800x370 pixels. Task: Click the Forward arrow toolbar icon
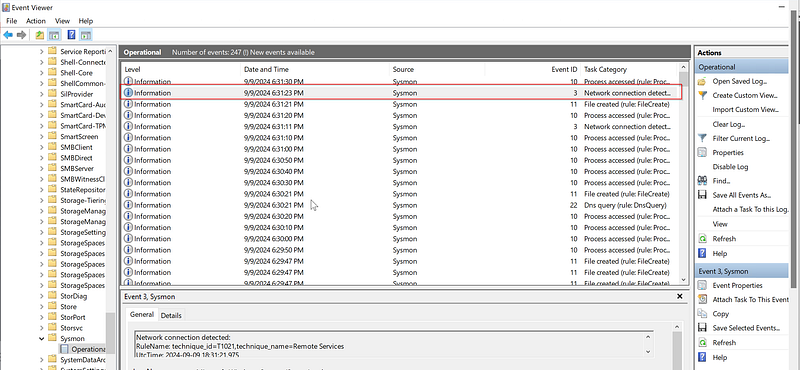point(21,35)
